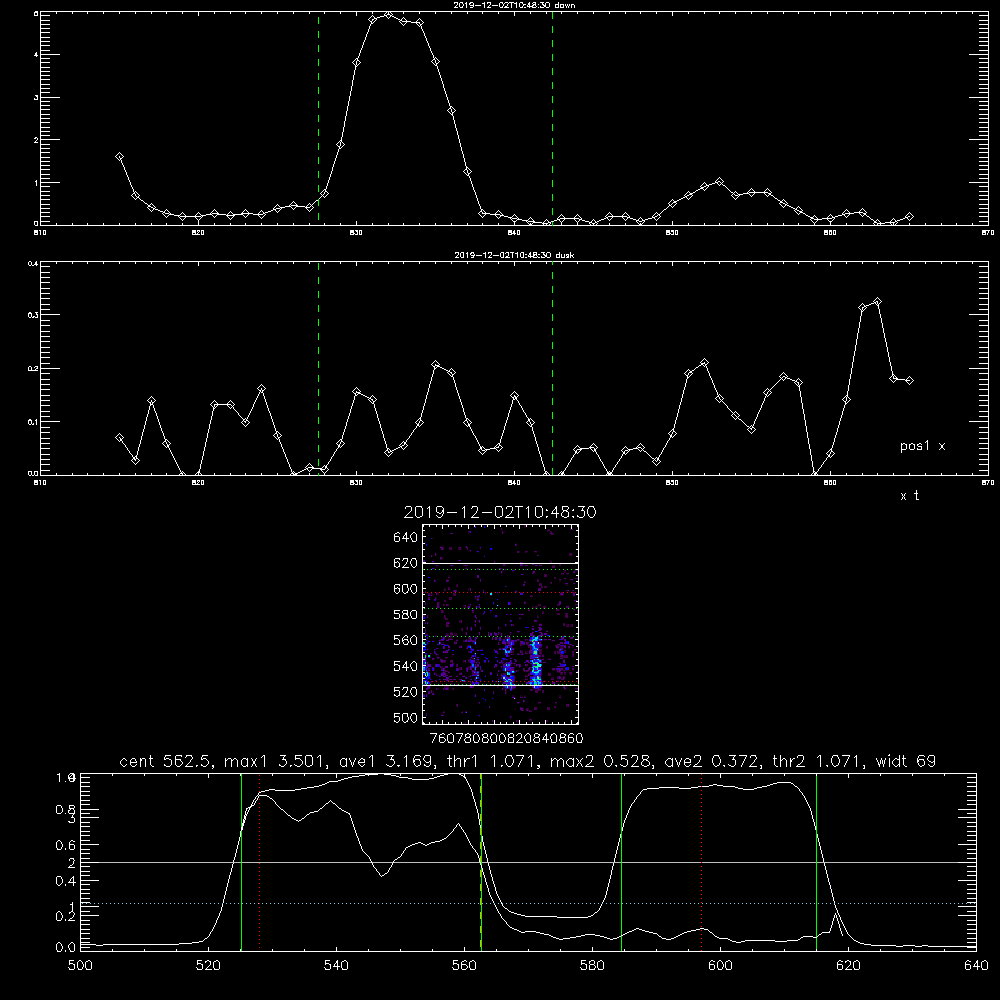
Task: Click the first diamond point of dawn curve
Action: tap(119, 157)
